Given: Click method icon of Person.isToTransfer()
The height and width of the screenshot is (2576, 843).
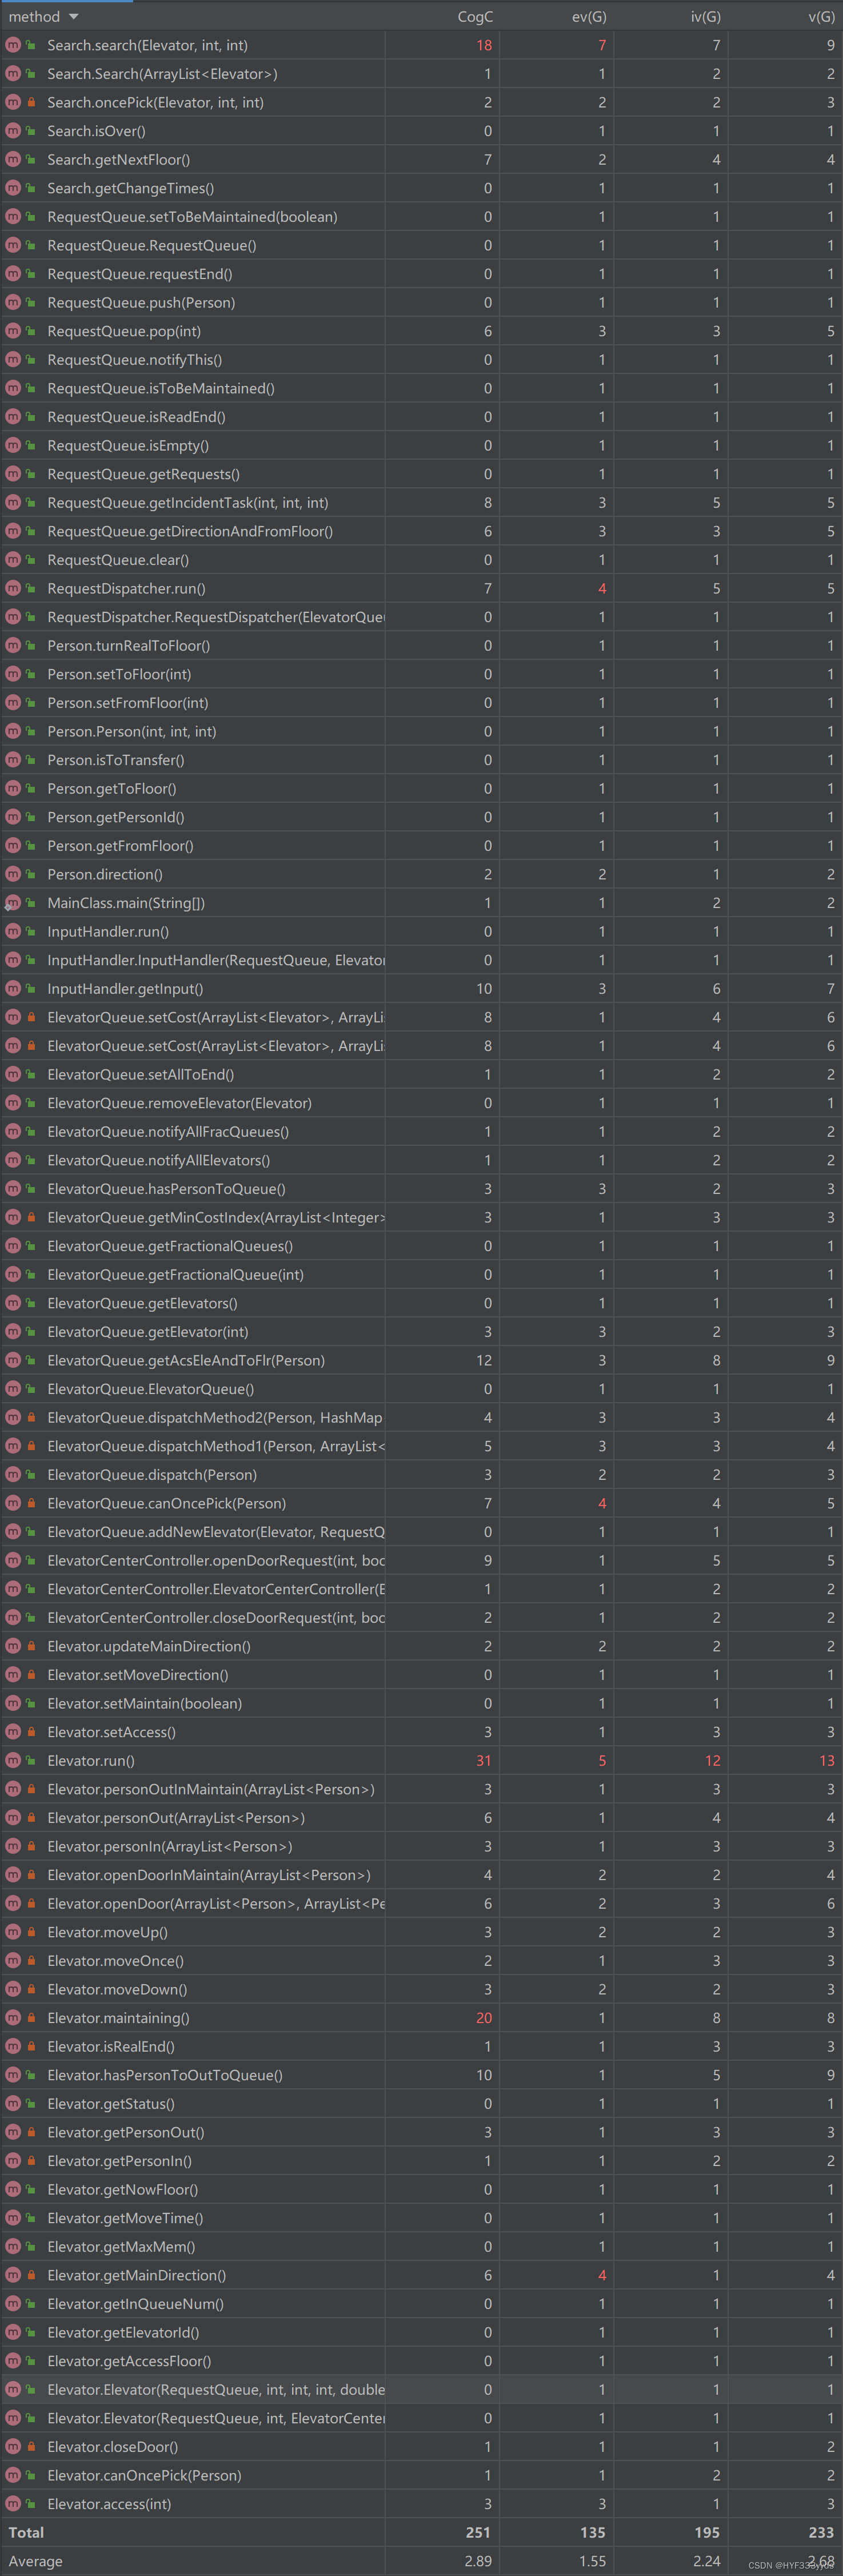Looking at the screenshot, I should pyautogui.click(x=13, y=760).
